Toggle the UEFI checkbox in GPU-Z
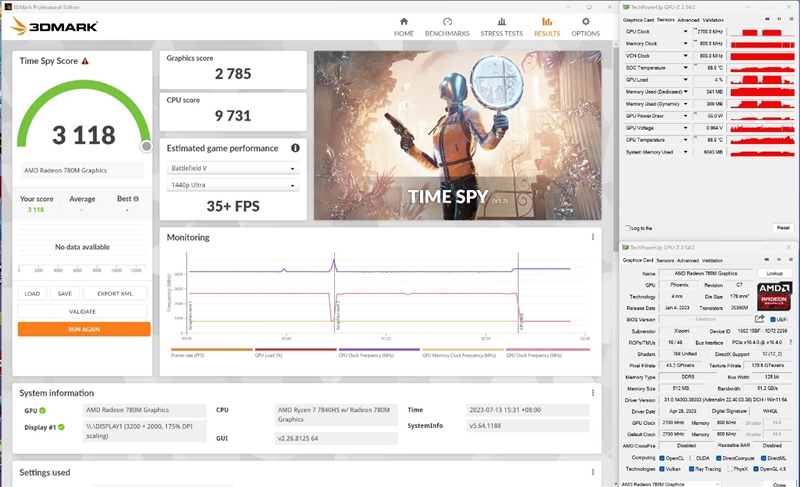This screenshot has width=800, height=487. [772, 320]
